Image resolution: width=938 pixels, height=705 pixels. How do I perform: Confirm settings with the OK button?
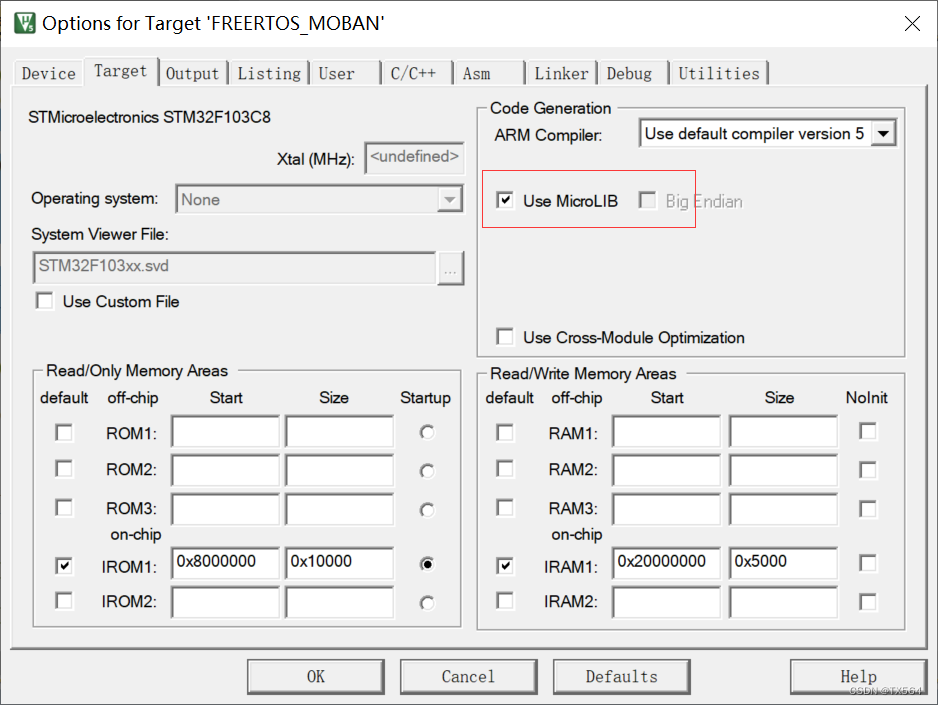point(316,677)
